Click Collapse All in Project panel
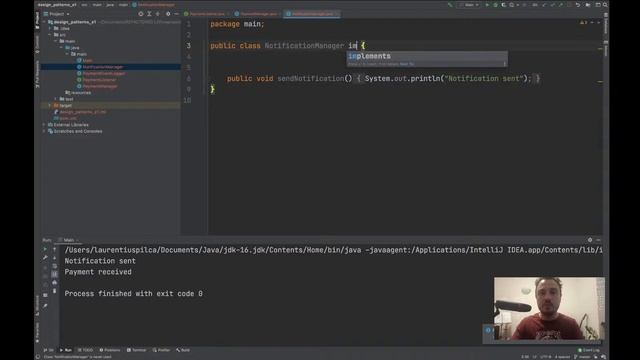 [158, 14]
